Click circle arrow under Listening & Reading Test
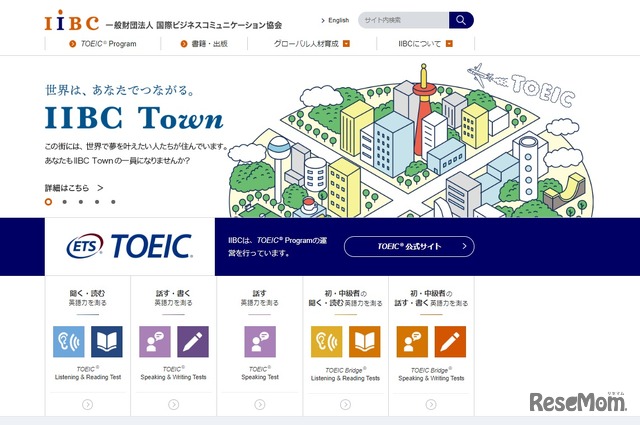Image resolution: width=640 pixels, height=425 pixels. pos(87,405)
